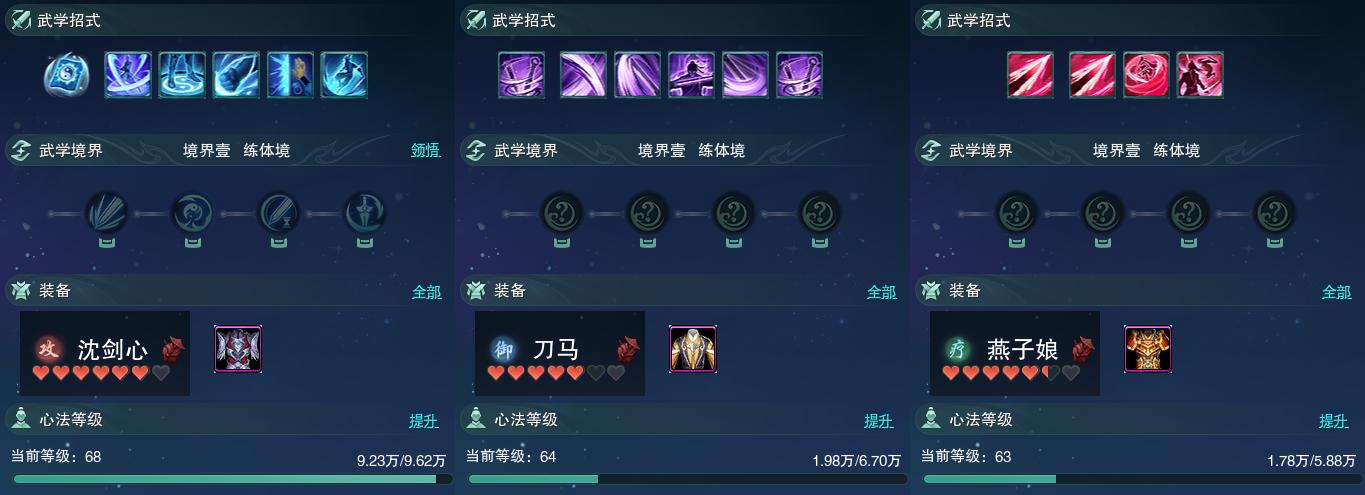
Task: Select the 沈剑心 character card
Action: [105, 353]
